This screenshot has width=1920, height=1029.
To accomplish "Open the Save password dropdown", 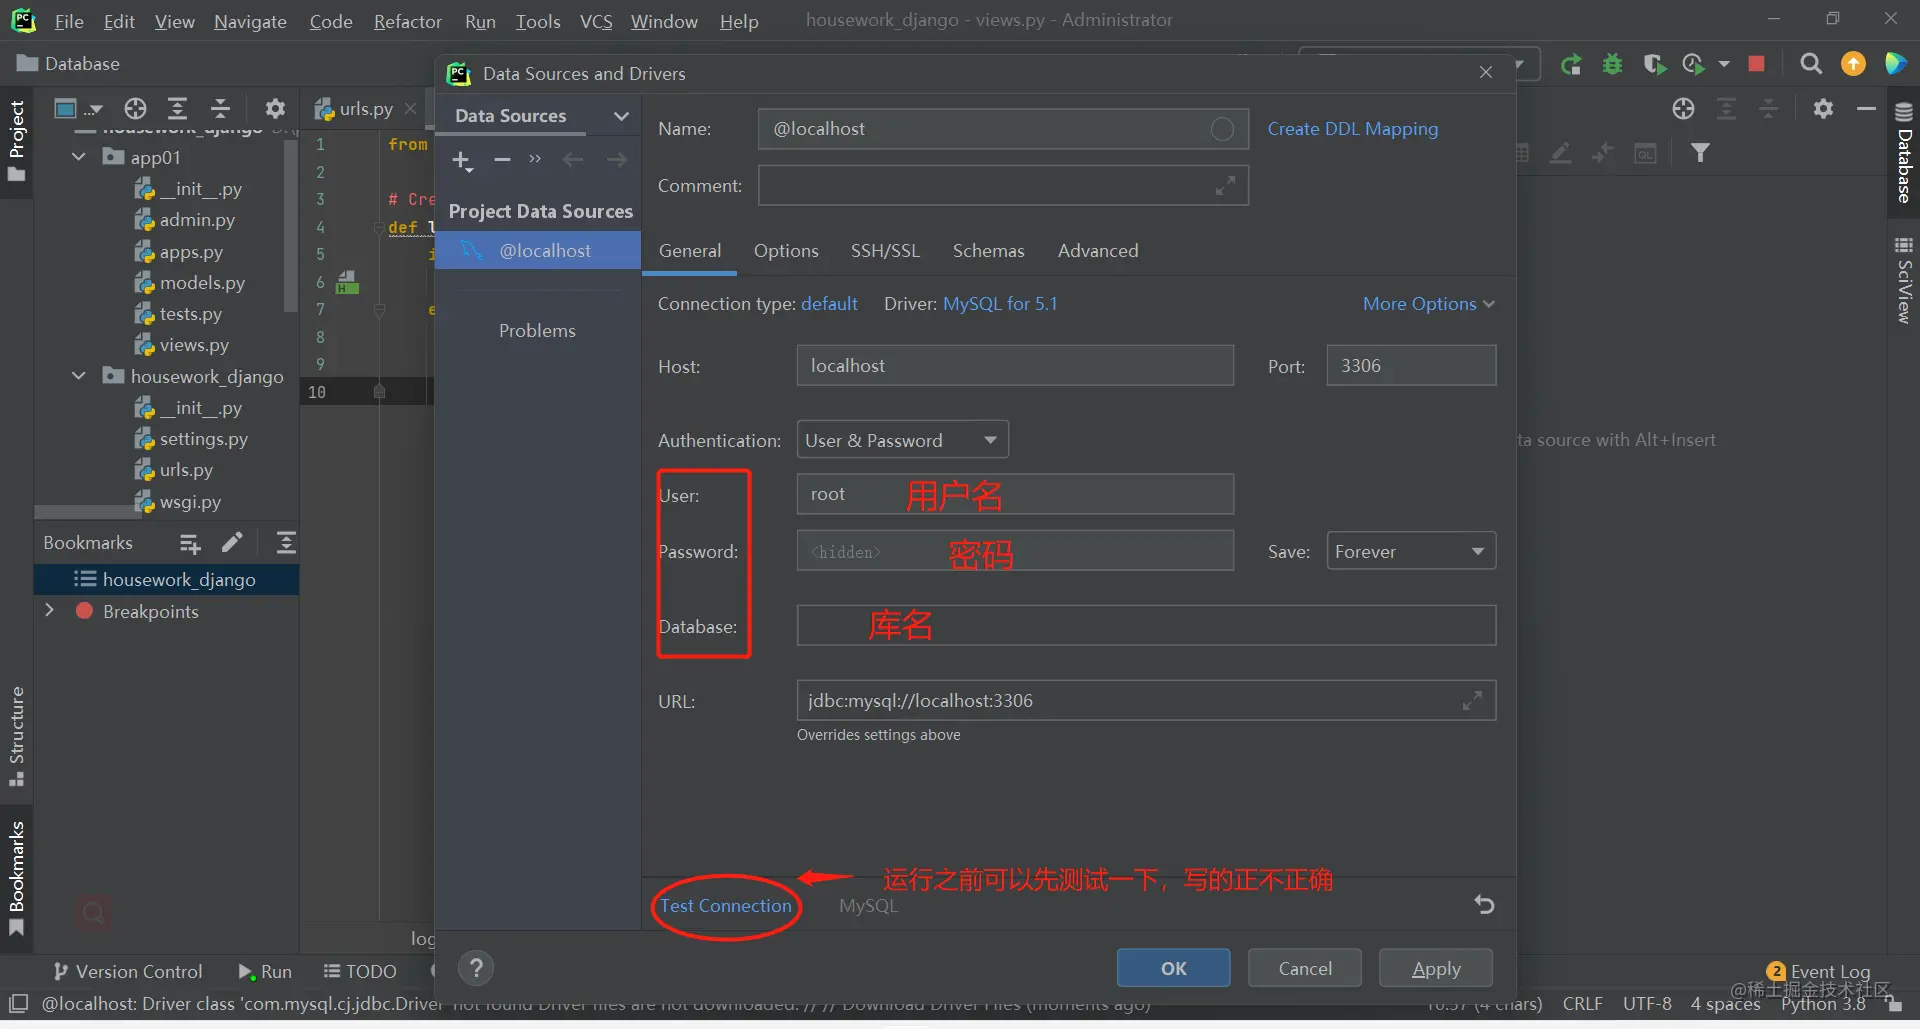I will (x=1411, y=551).
